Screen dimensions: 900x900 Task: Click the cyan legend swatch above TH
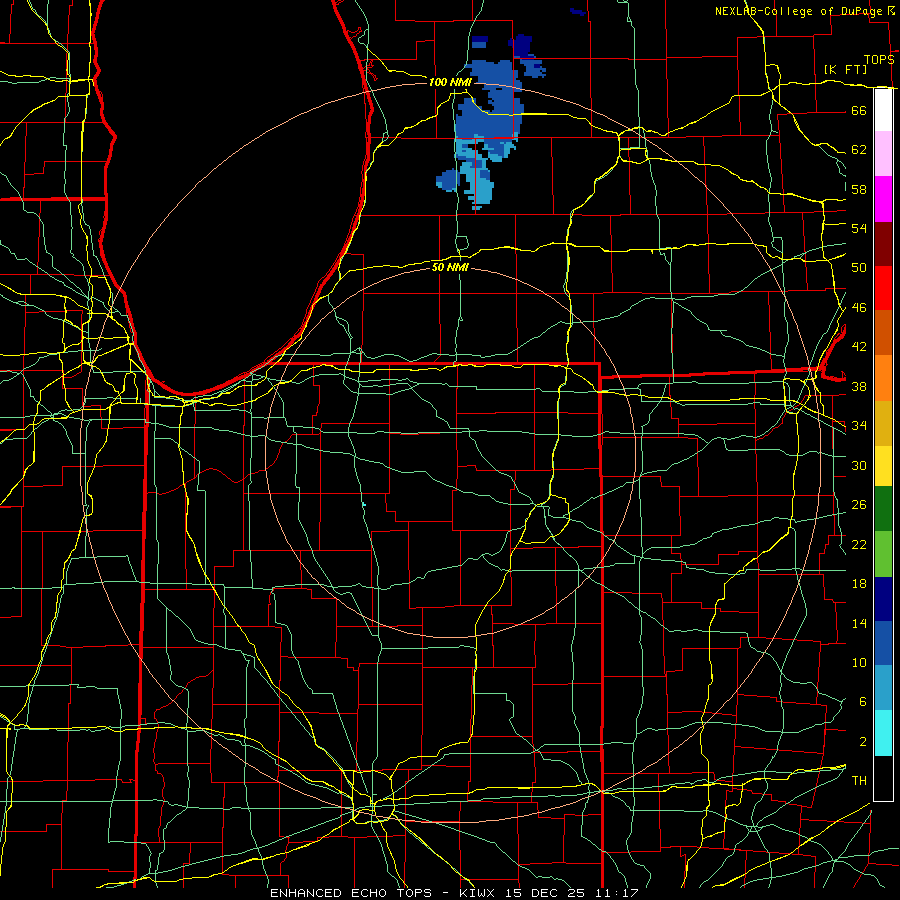(883, 733)
